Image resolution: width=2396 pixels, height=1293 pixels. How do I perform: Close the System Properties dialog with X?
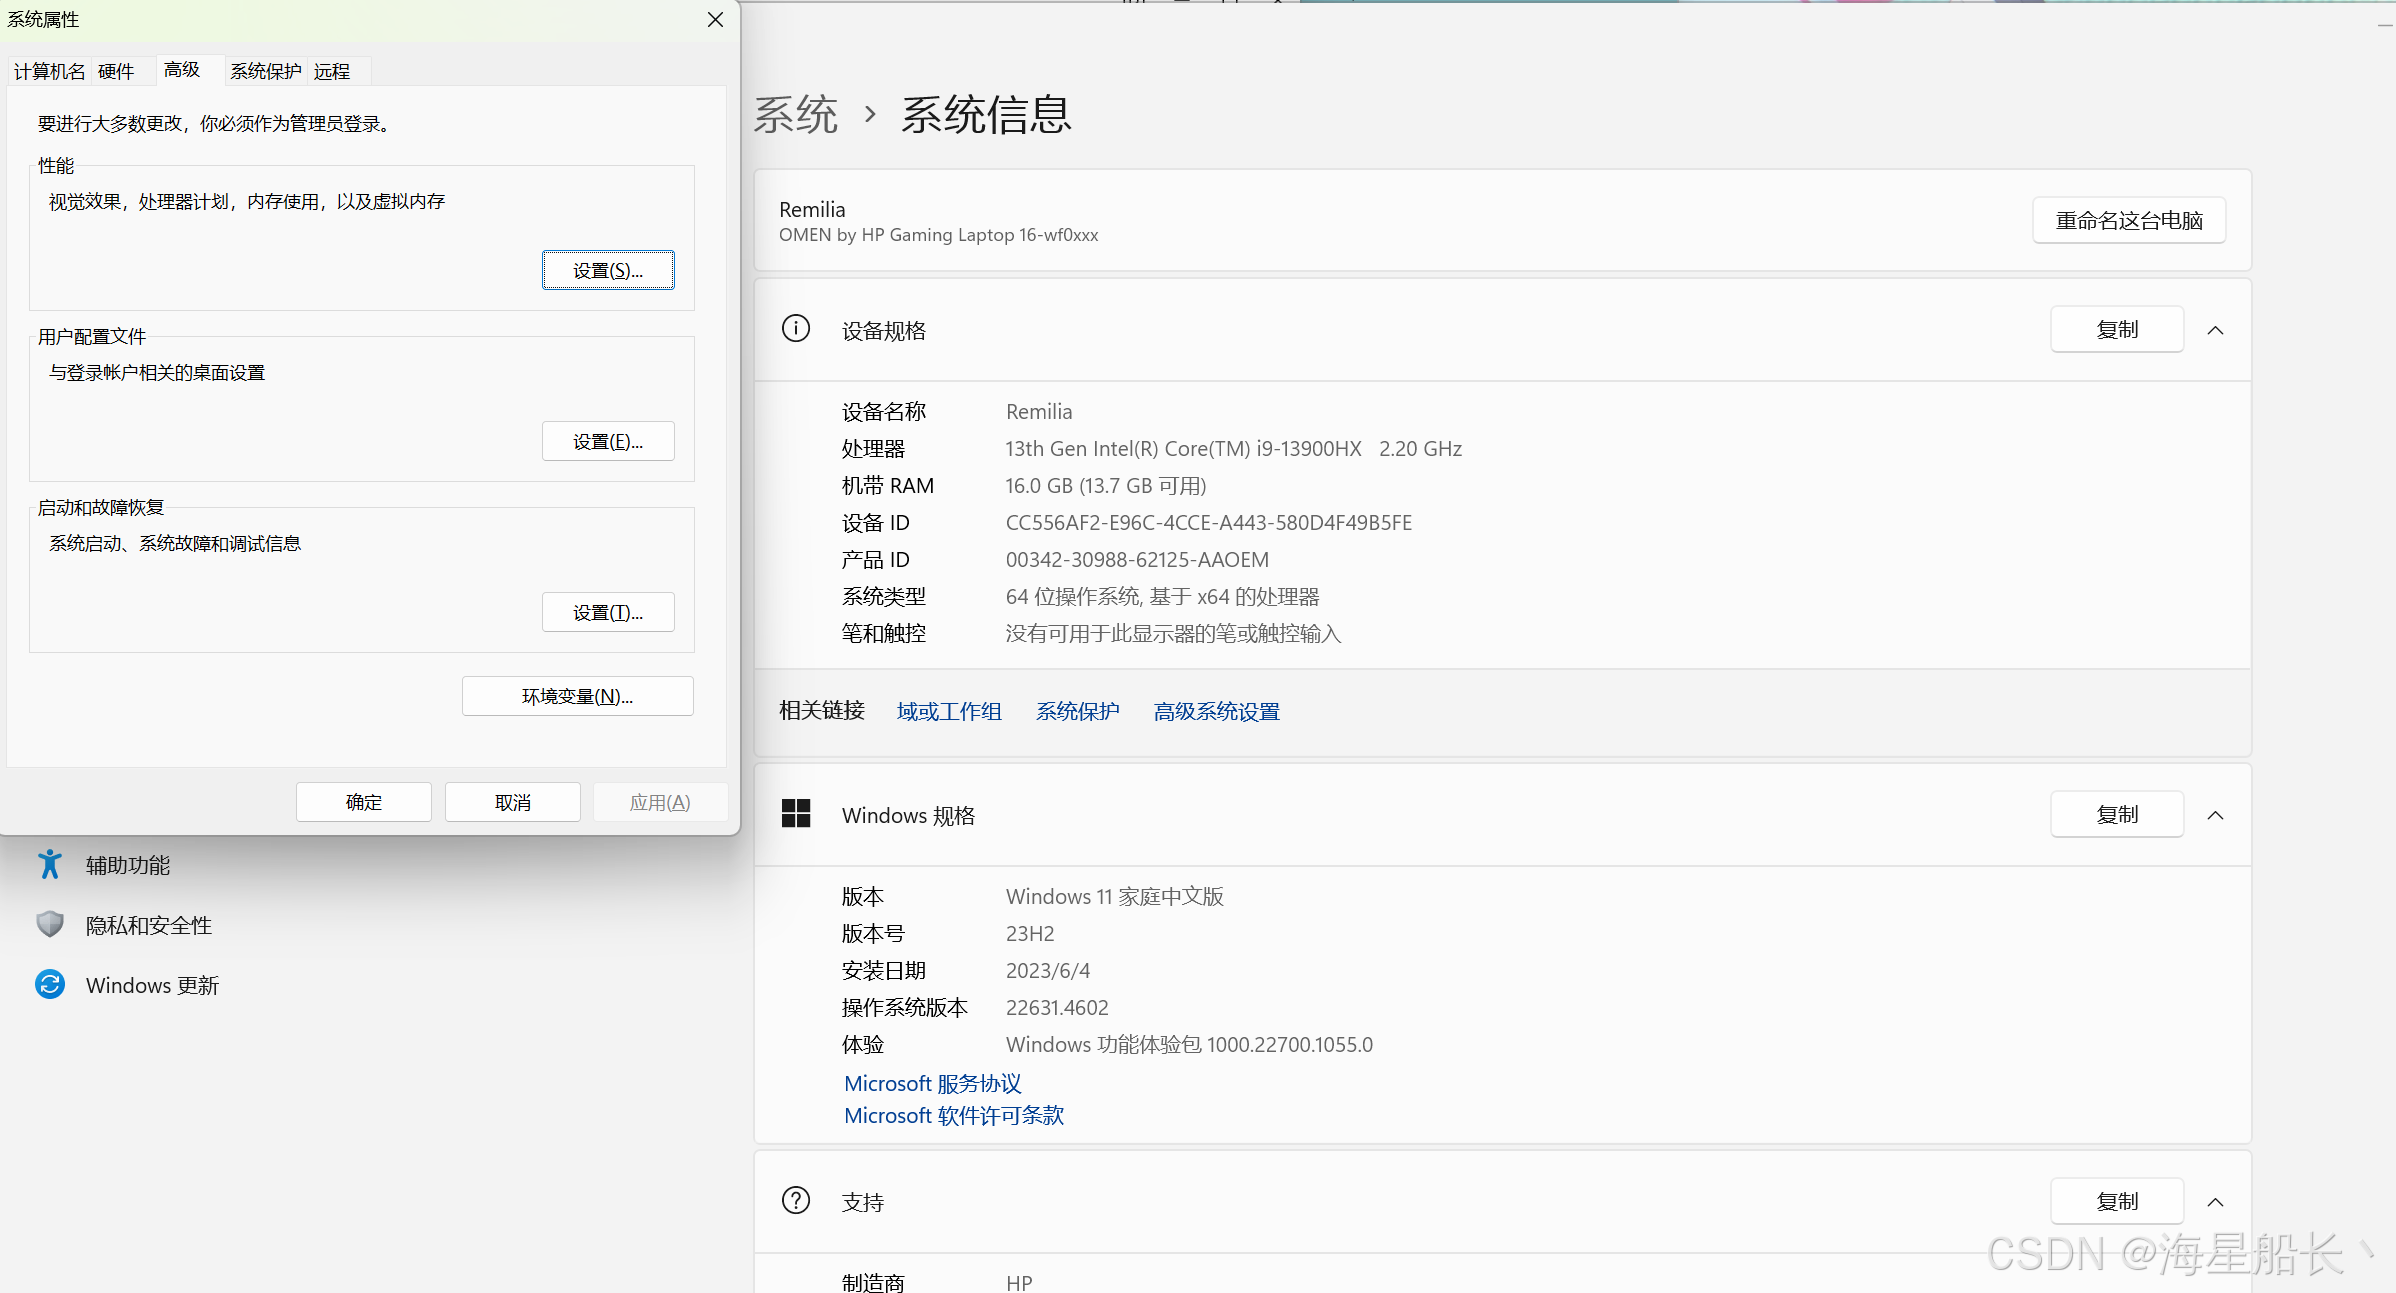[715, 20]
